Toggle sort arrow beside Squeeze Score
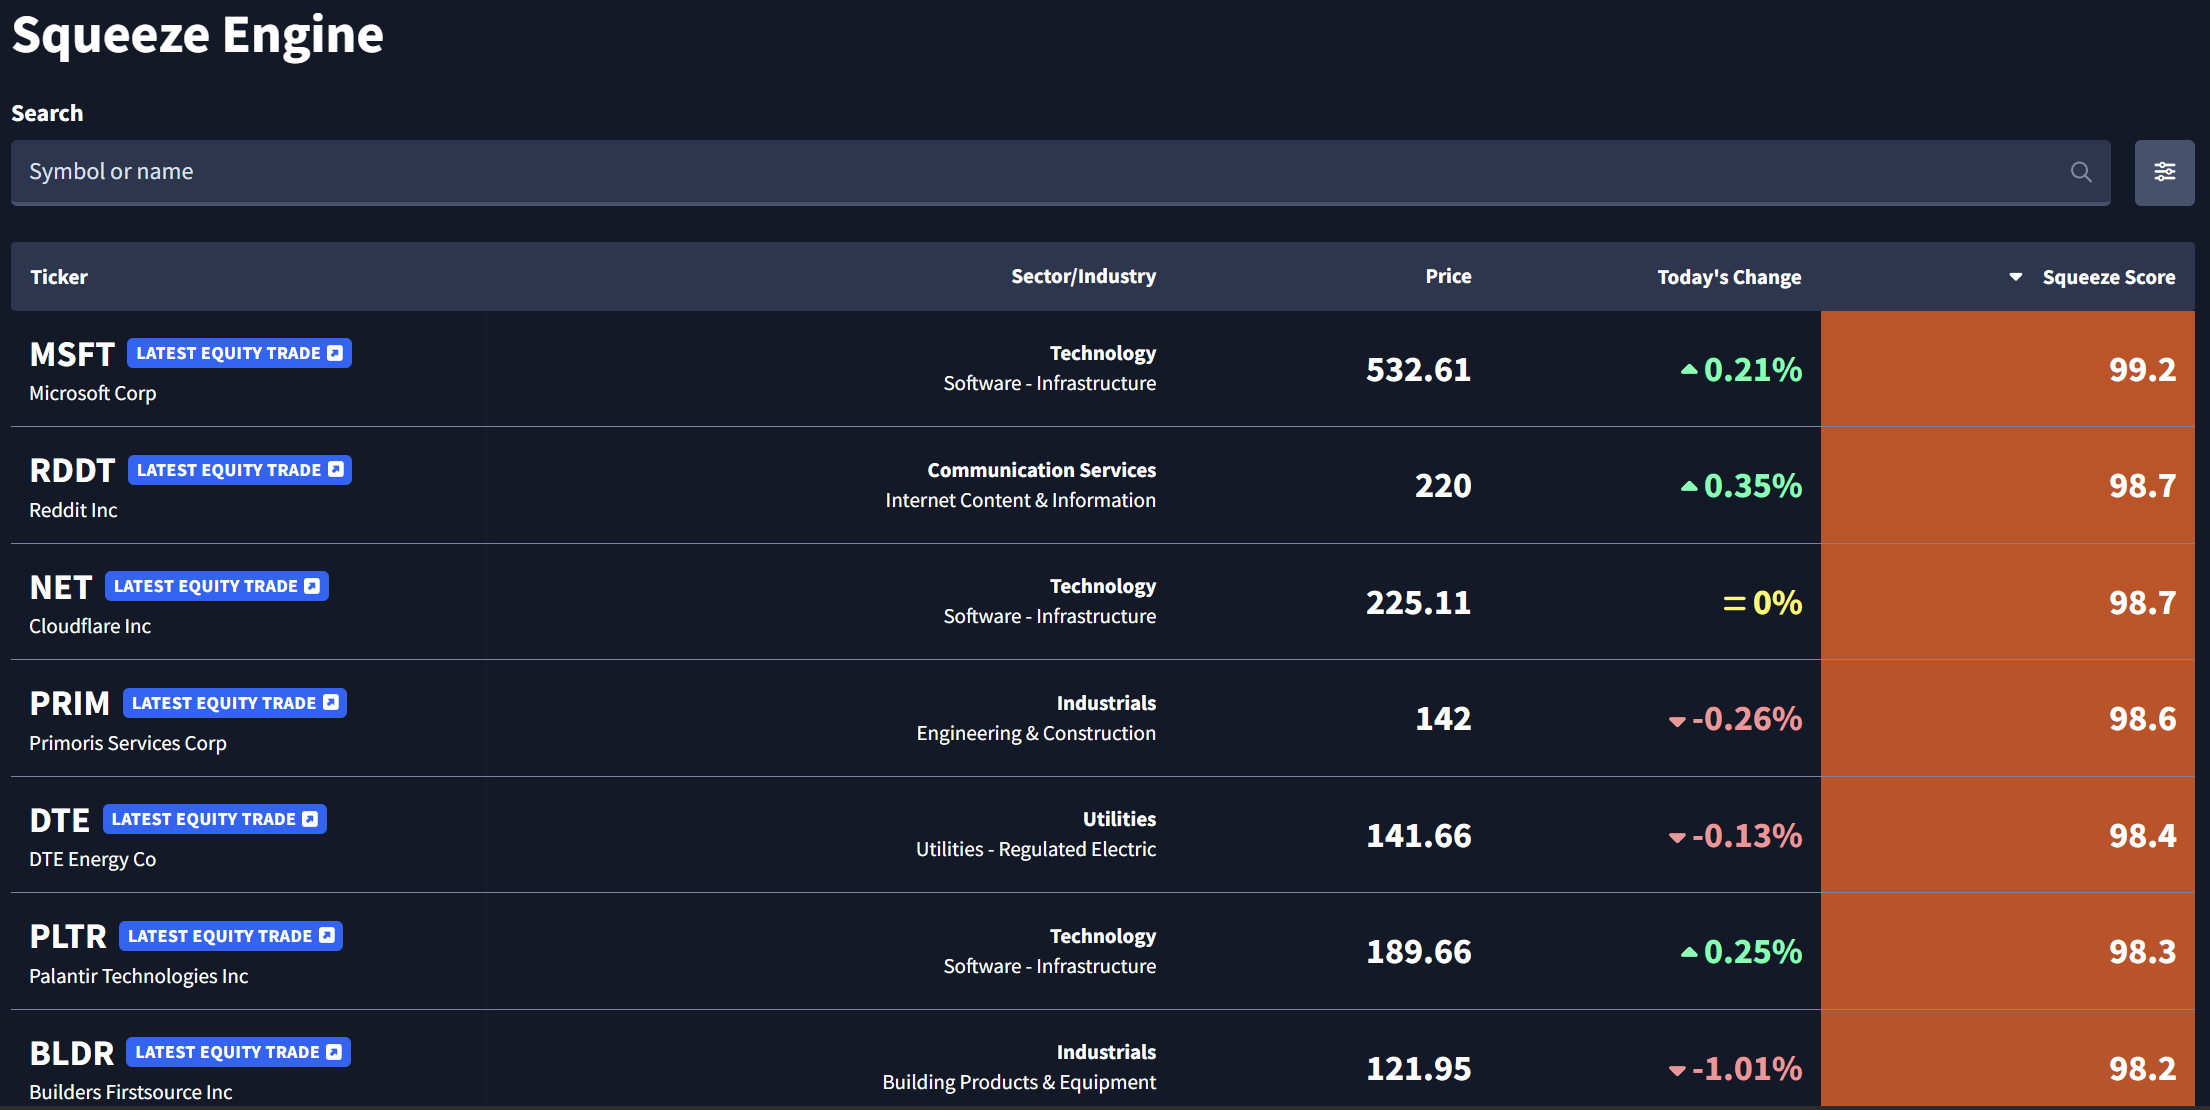Viewport: 2210px width, 1110px height. pyautogui.click(x=2015, y=277)
